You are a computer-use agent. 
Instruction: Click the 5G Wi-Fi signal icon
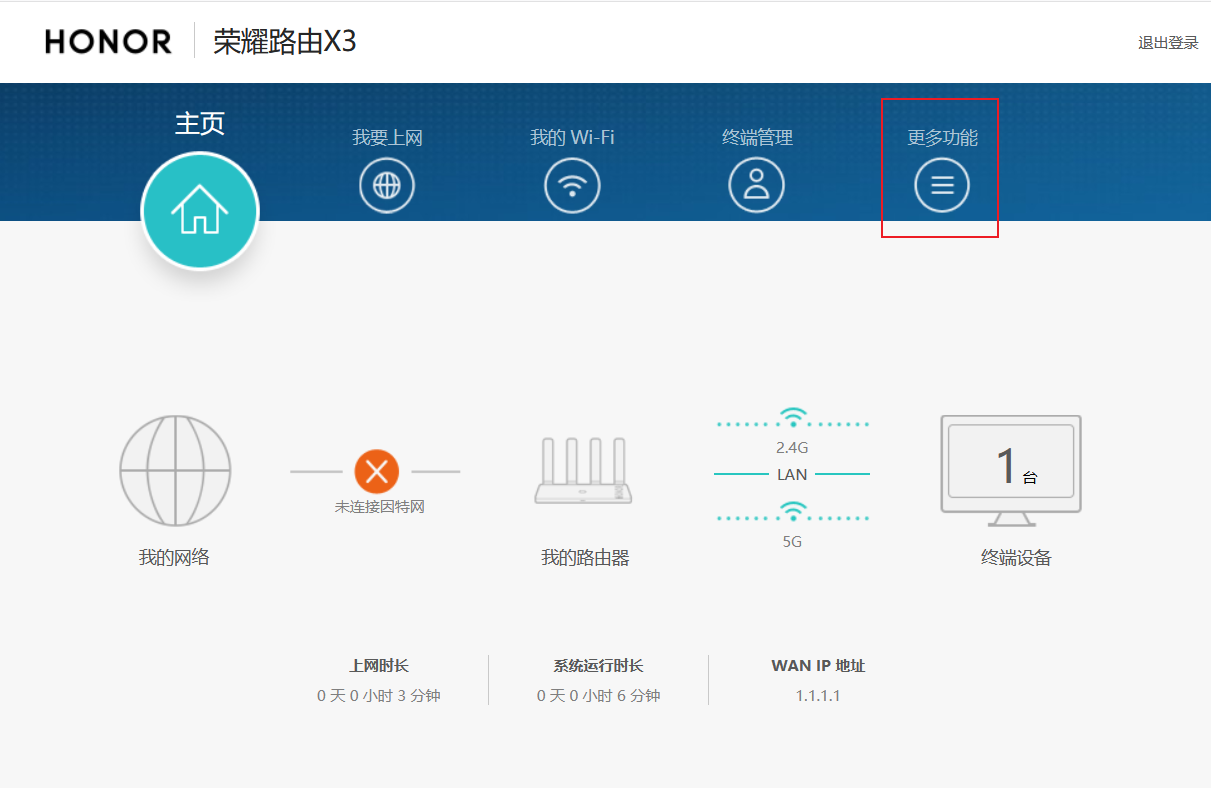pyautogui.click(x=793, y=512)
